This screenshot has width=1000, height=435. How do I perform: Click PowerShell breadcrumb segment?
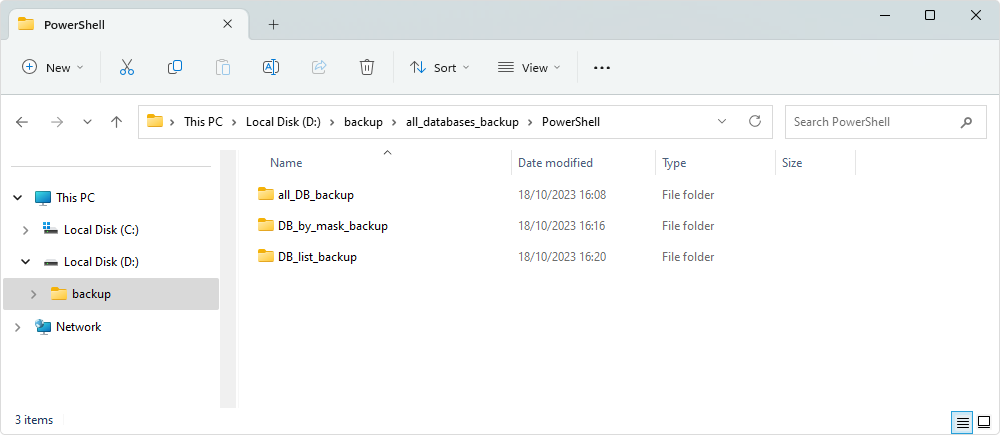pyautogui.click(x=571, y=121)
